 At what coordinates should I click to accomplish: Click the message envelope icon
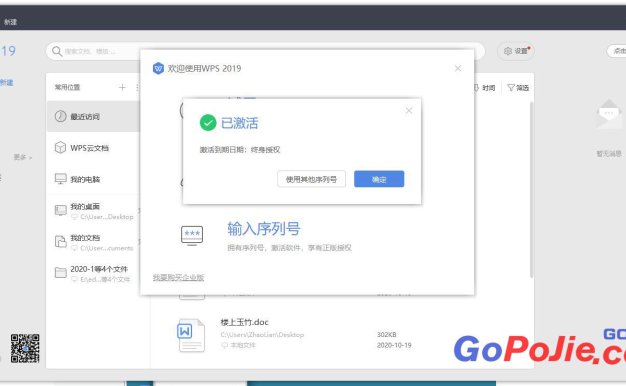[x=608, y=114]
